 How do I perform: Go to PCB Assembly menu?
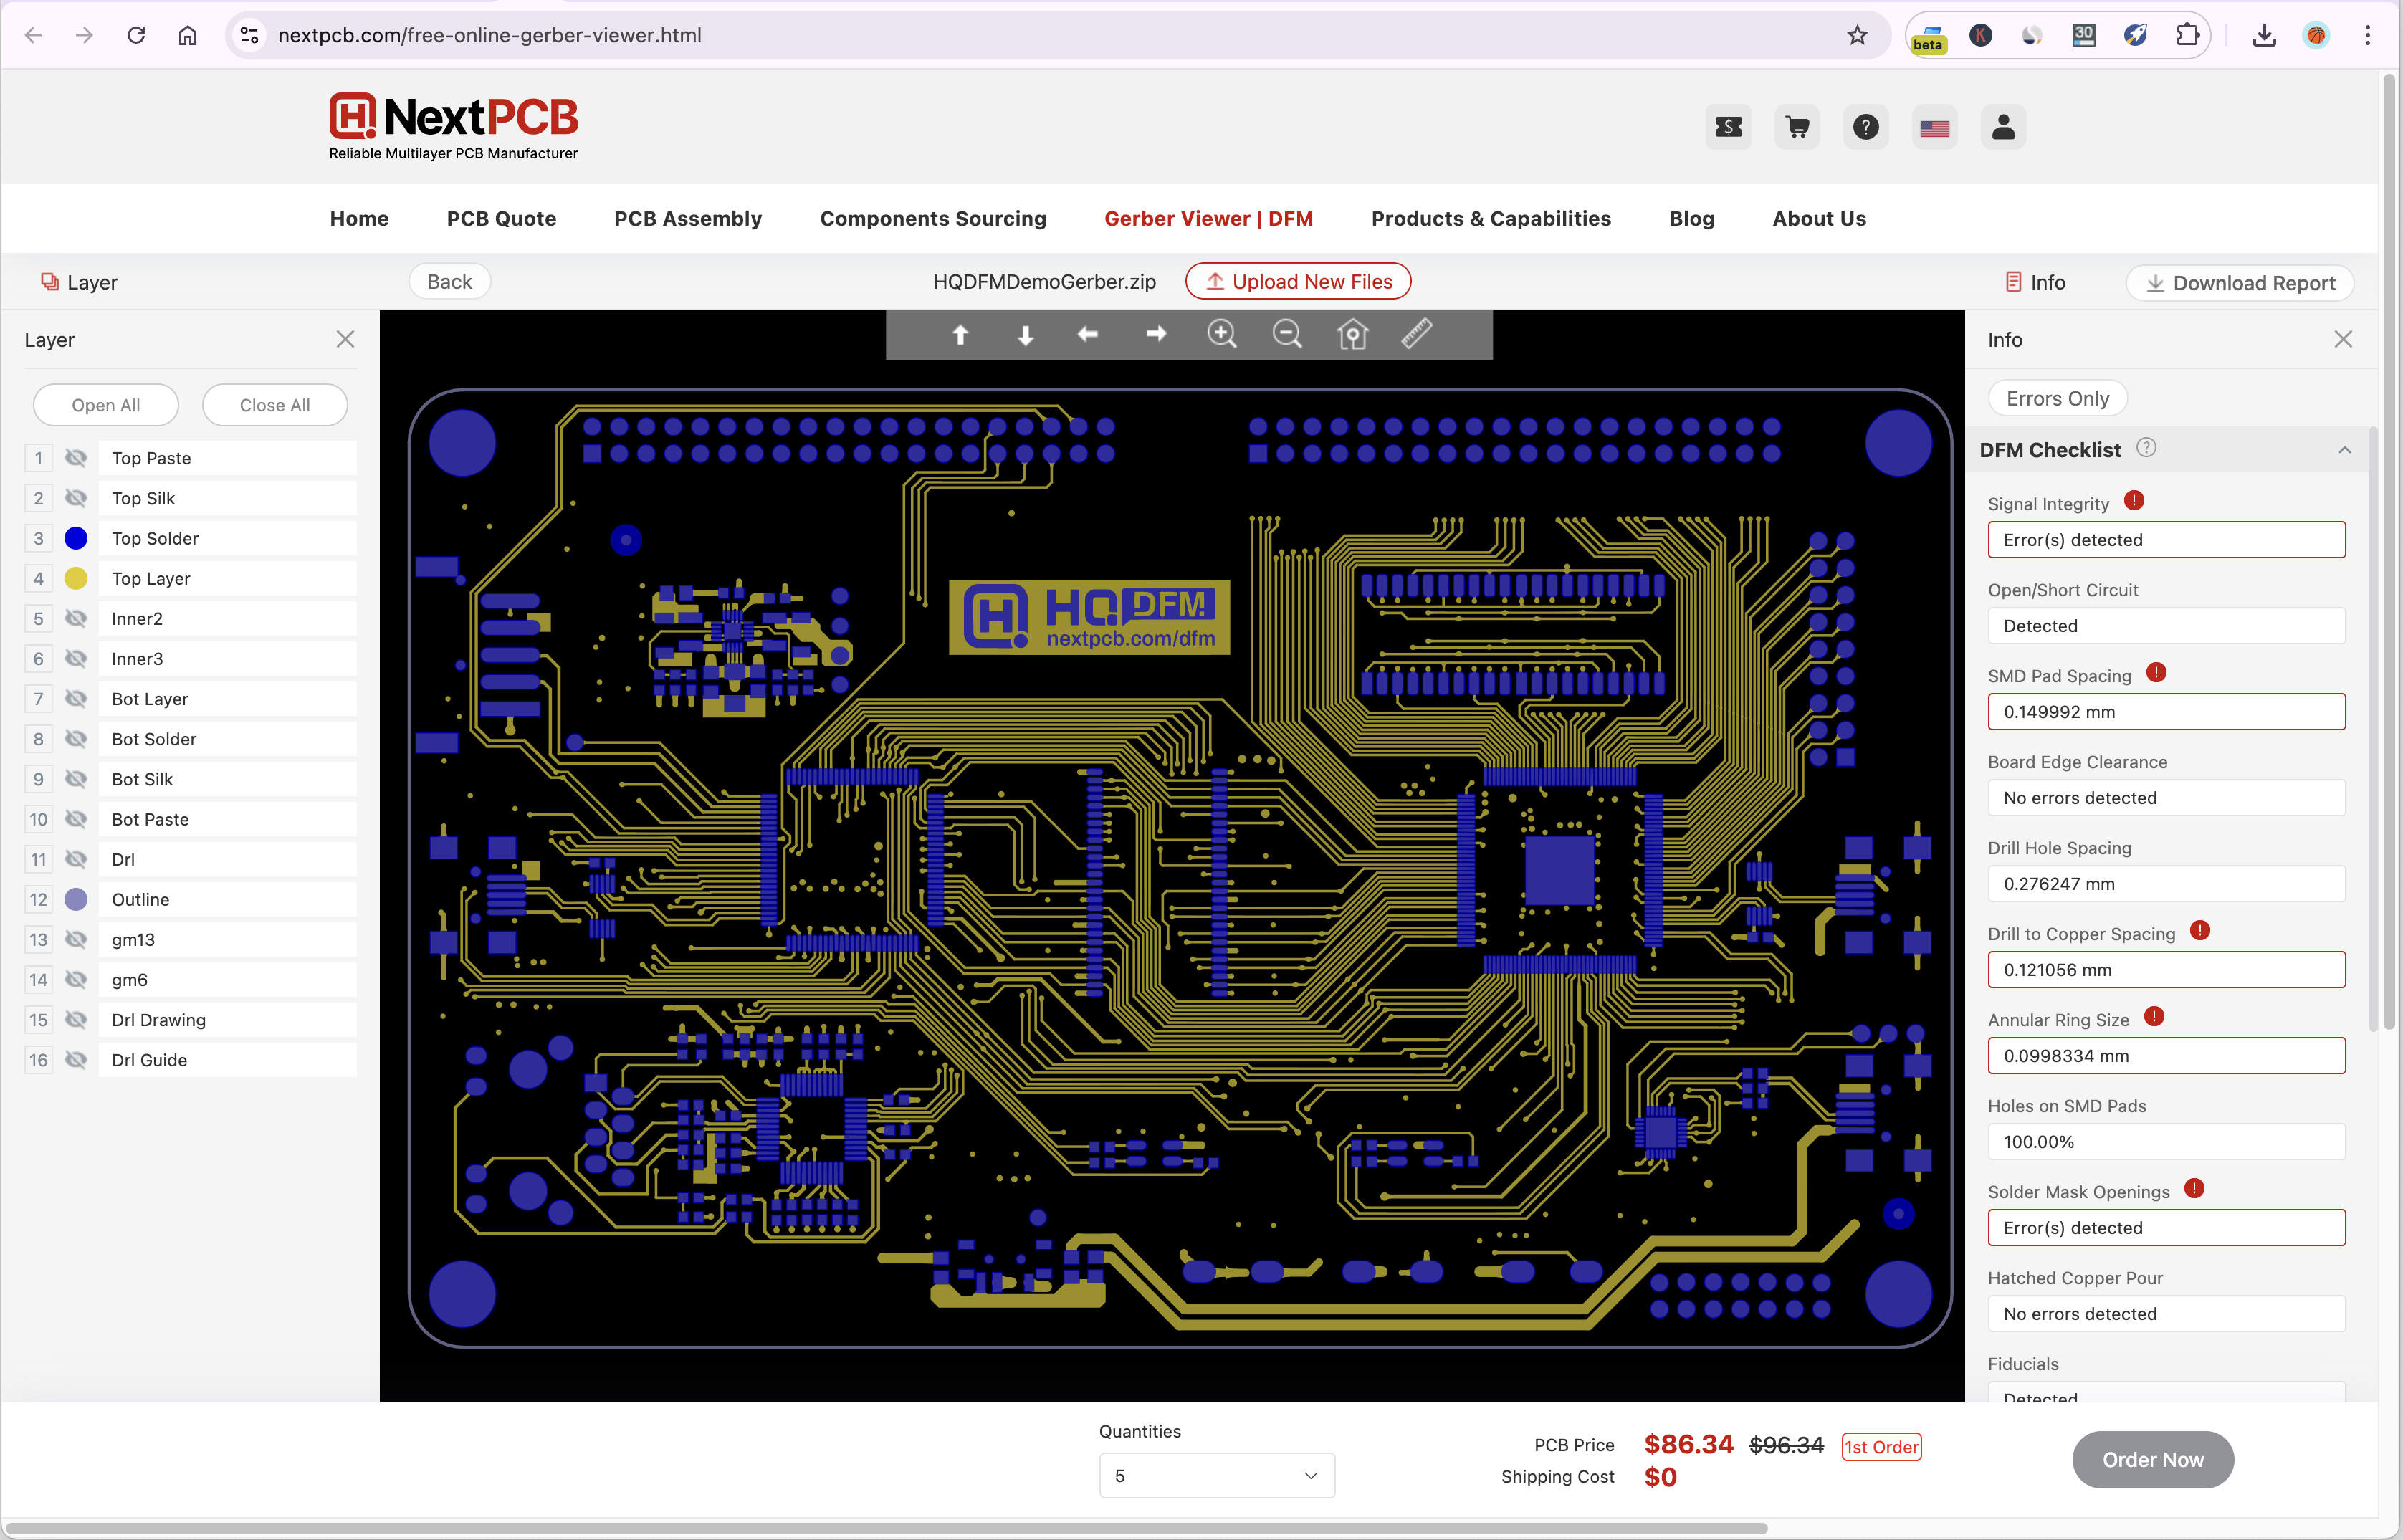[x=687, y=219]
